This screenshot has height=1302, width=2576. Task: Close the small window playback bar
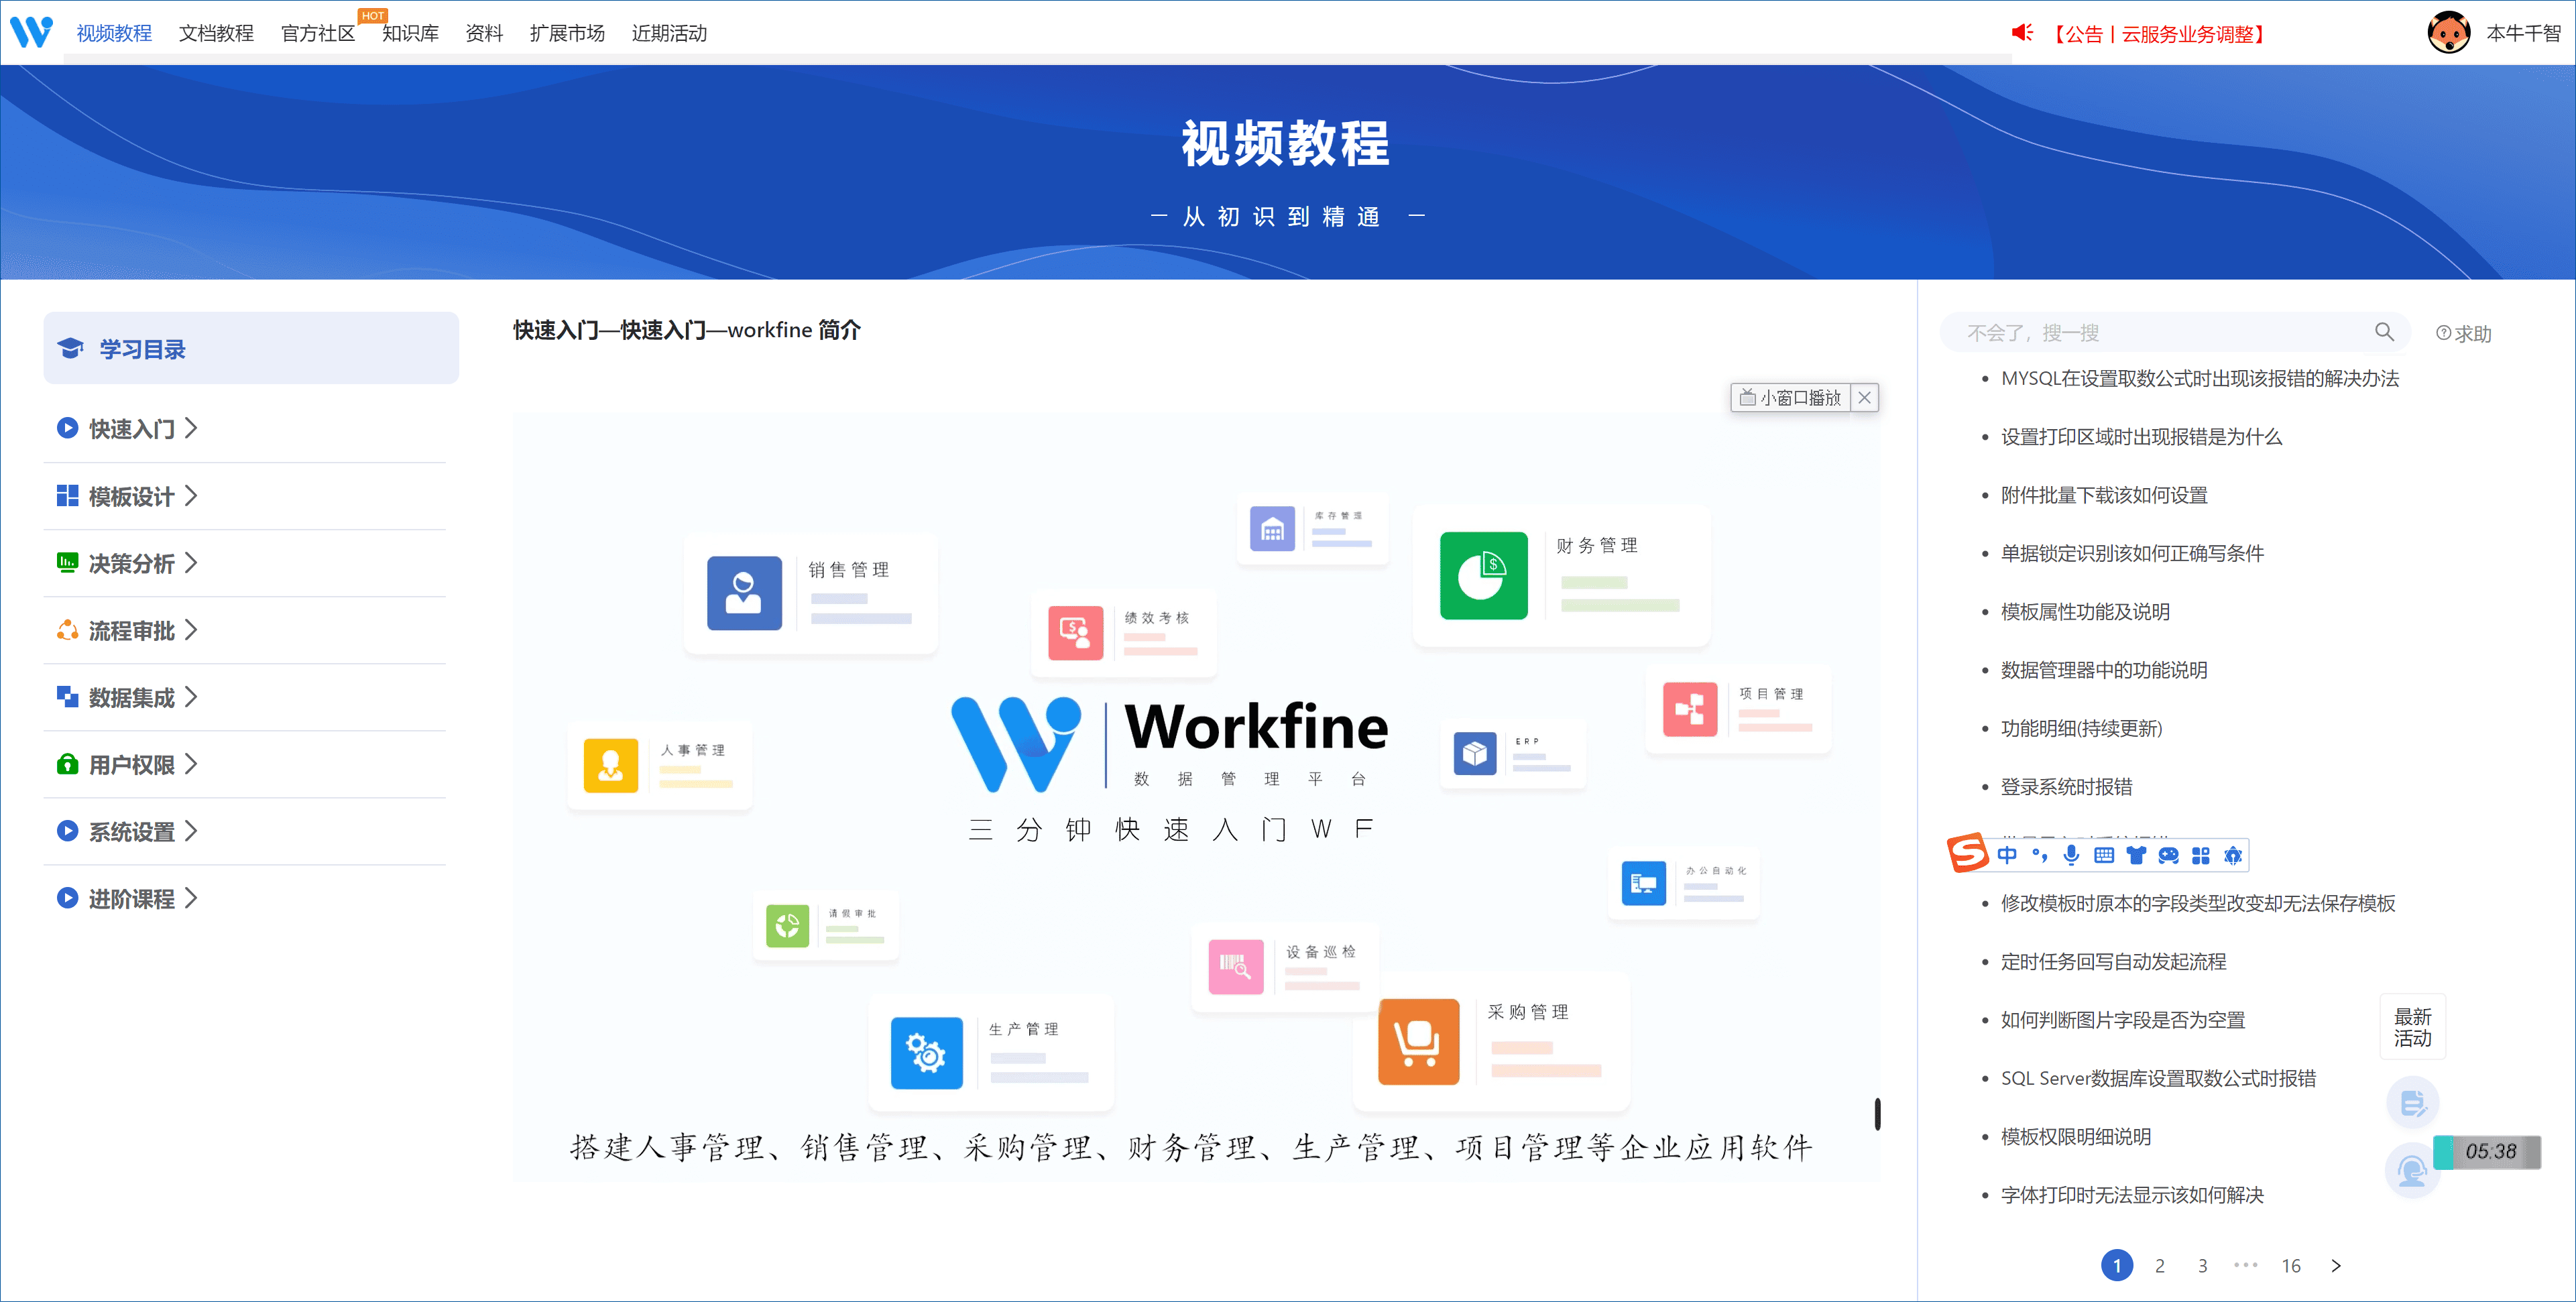[1865, 397]
